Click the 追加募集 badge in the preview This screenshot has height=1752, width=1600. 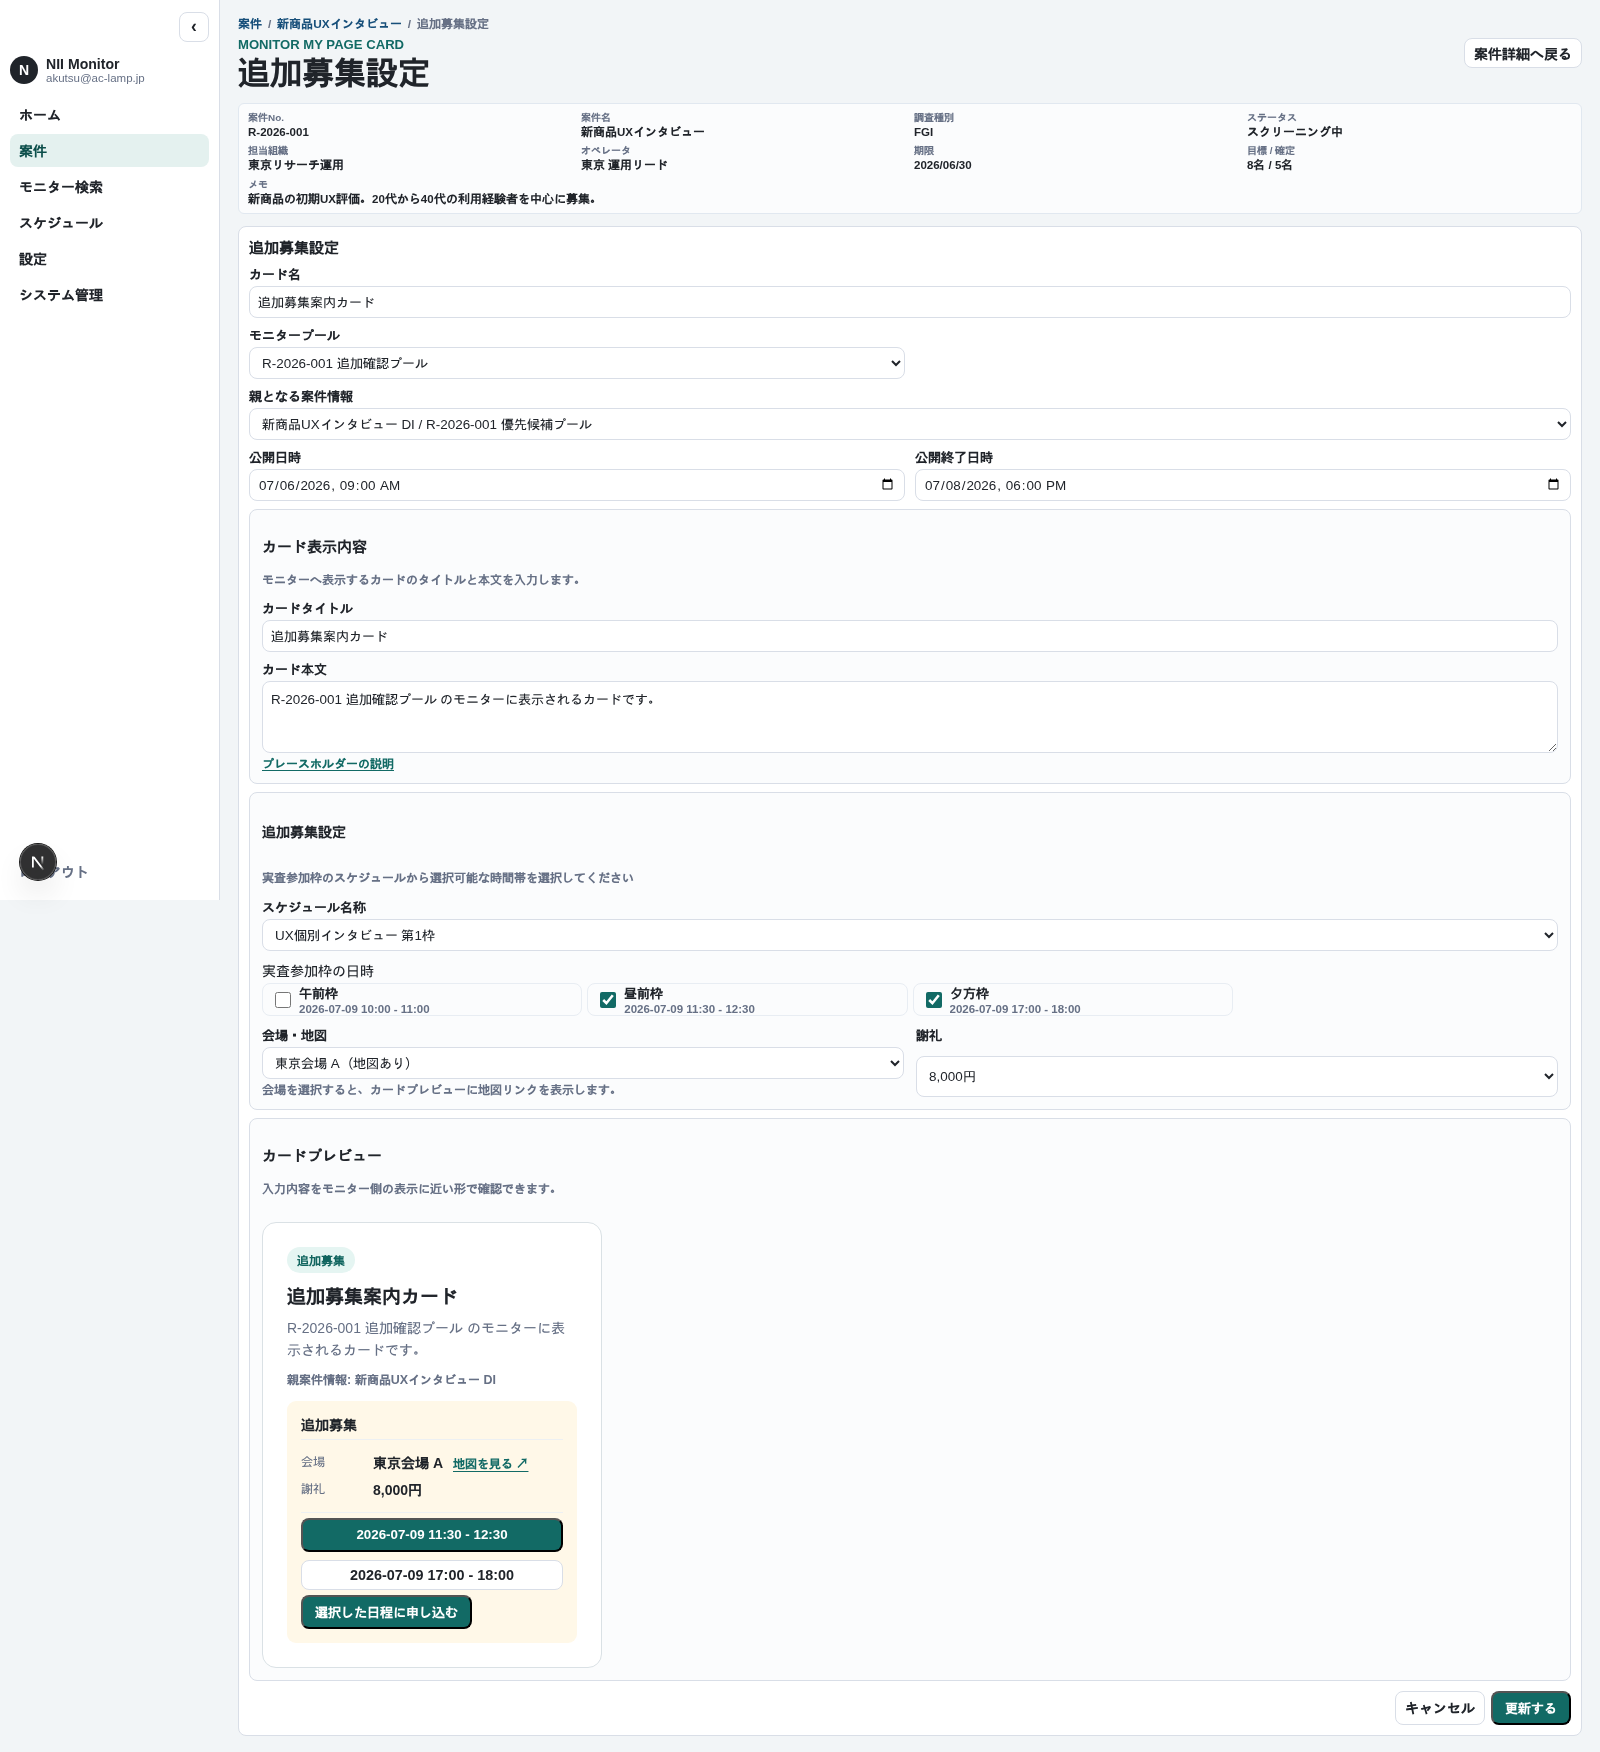[321, 1261]
